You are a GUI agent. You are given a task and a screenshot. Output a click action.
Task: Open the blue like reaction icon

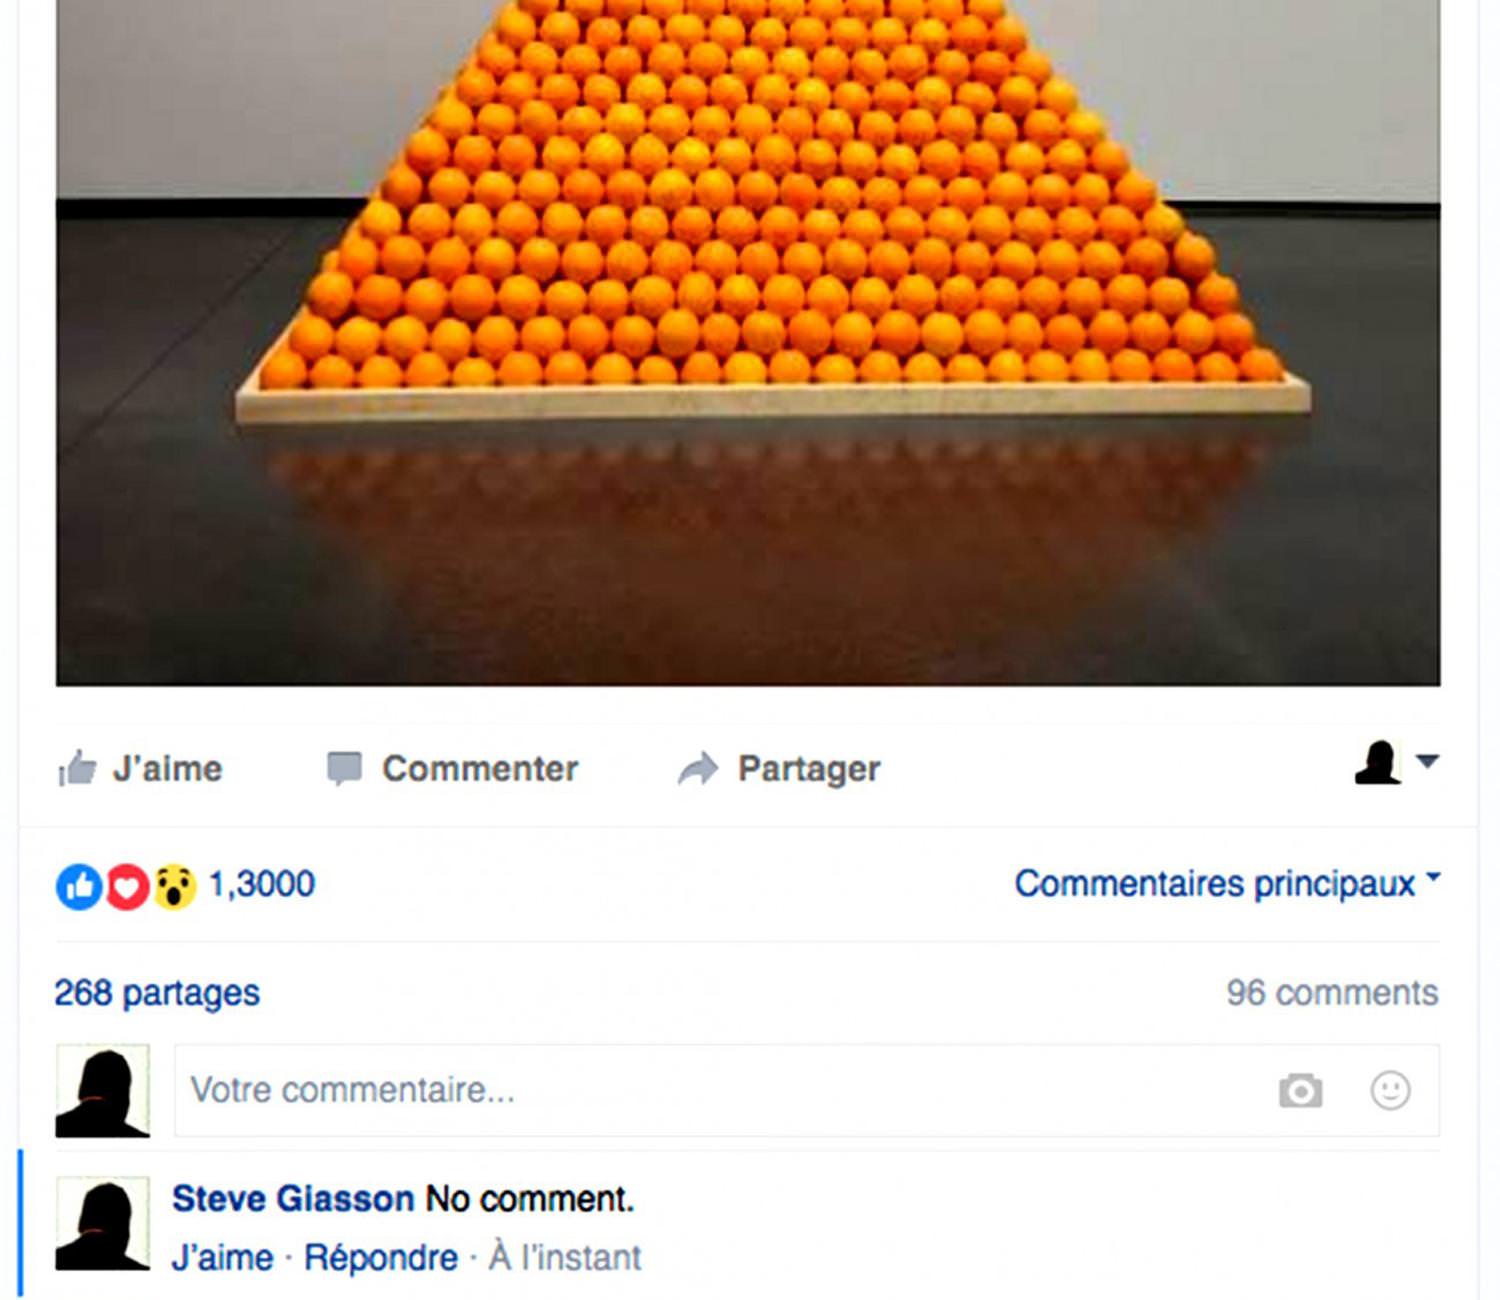click(80, 886)
